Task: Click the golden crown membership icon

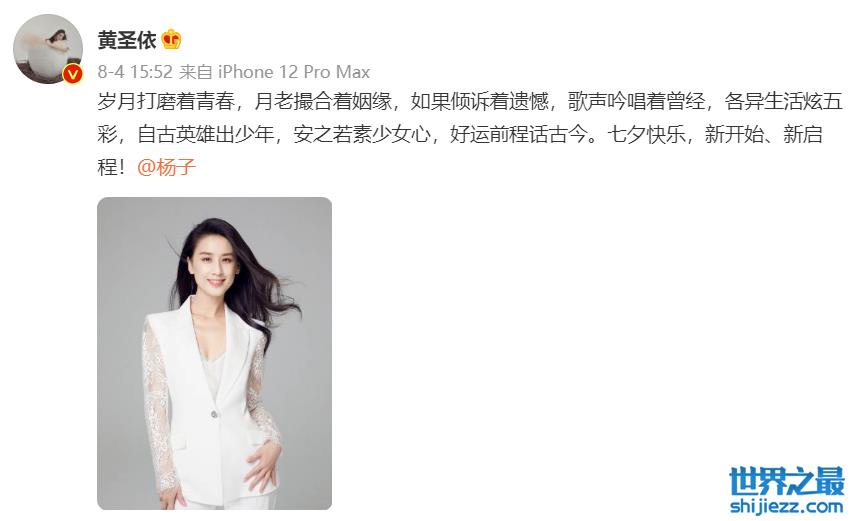Action: (172, 40)
